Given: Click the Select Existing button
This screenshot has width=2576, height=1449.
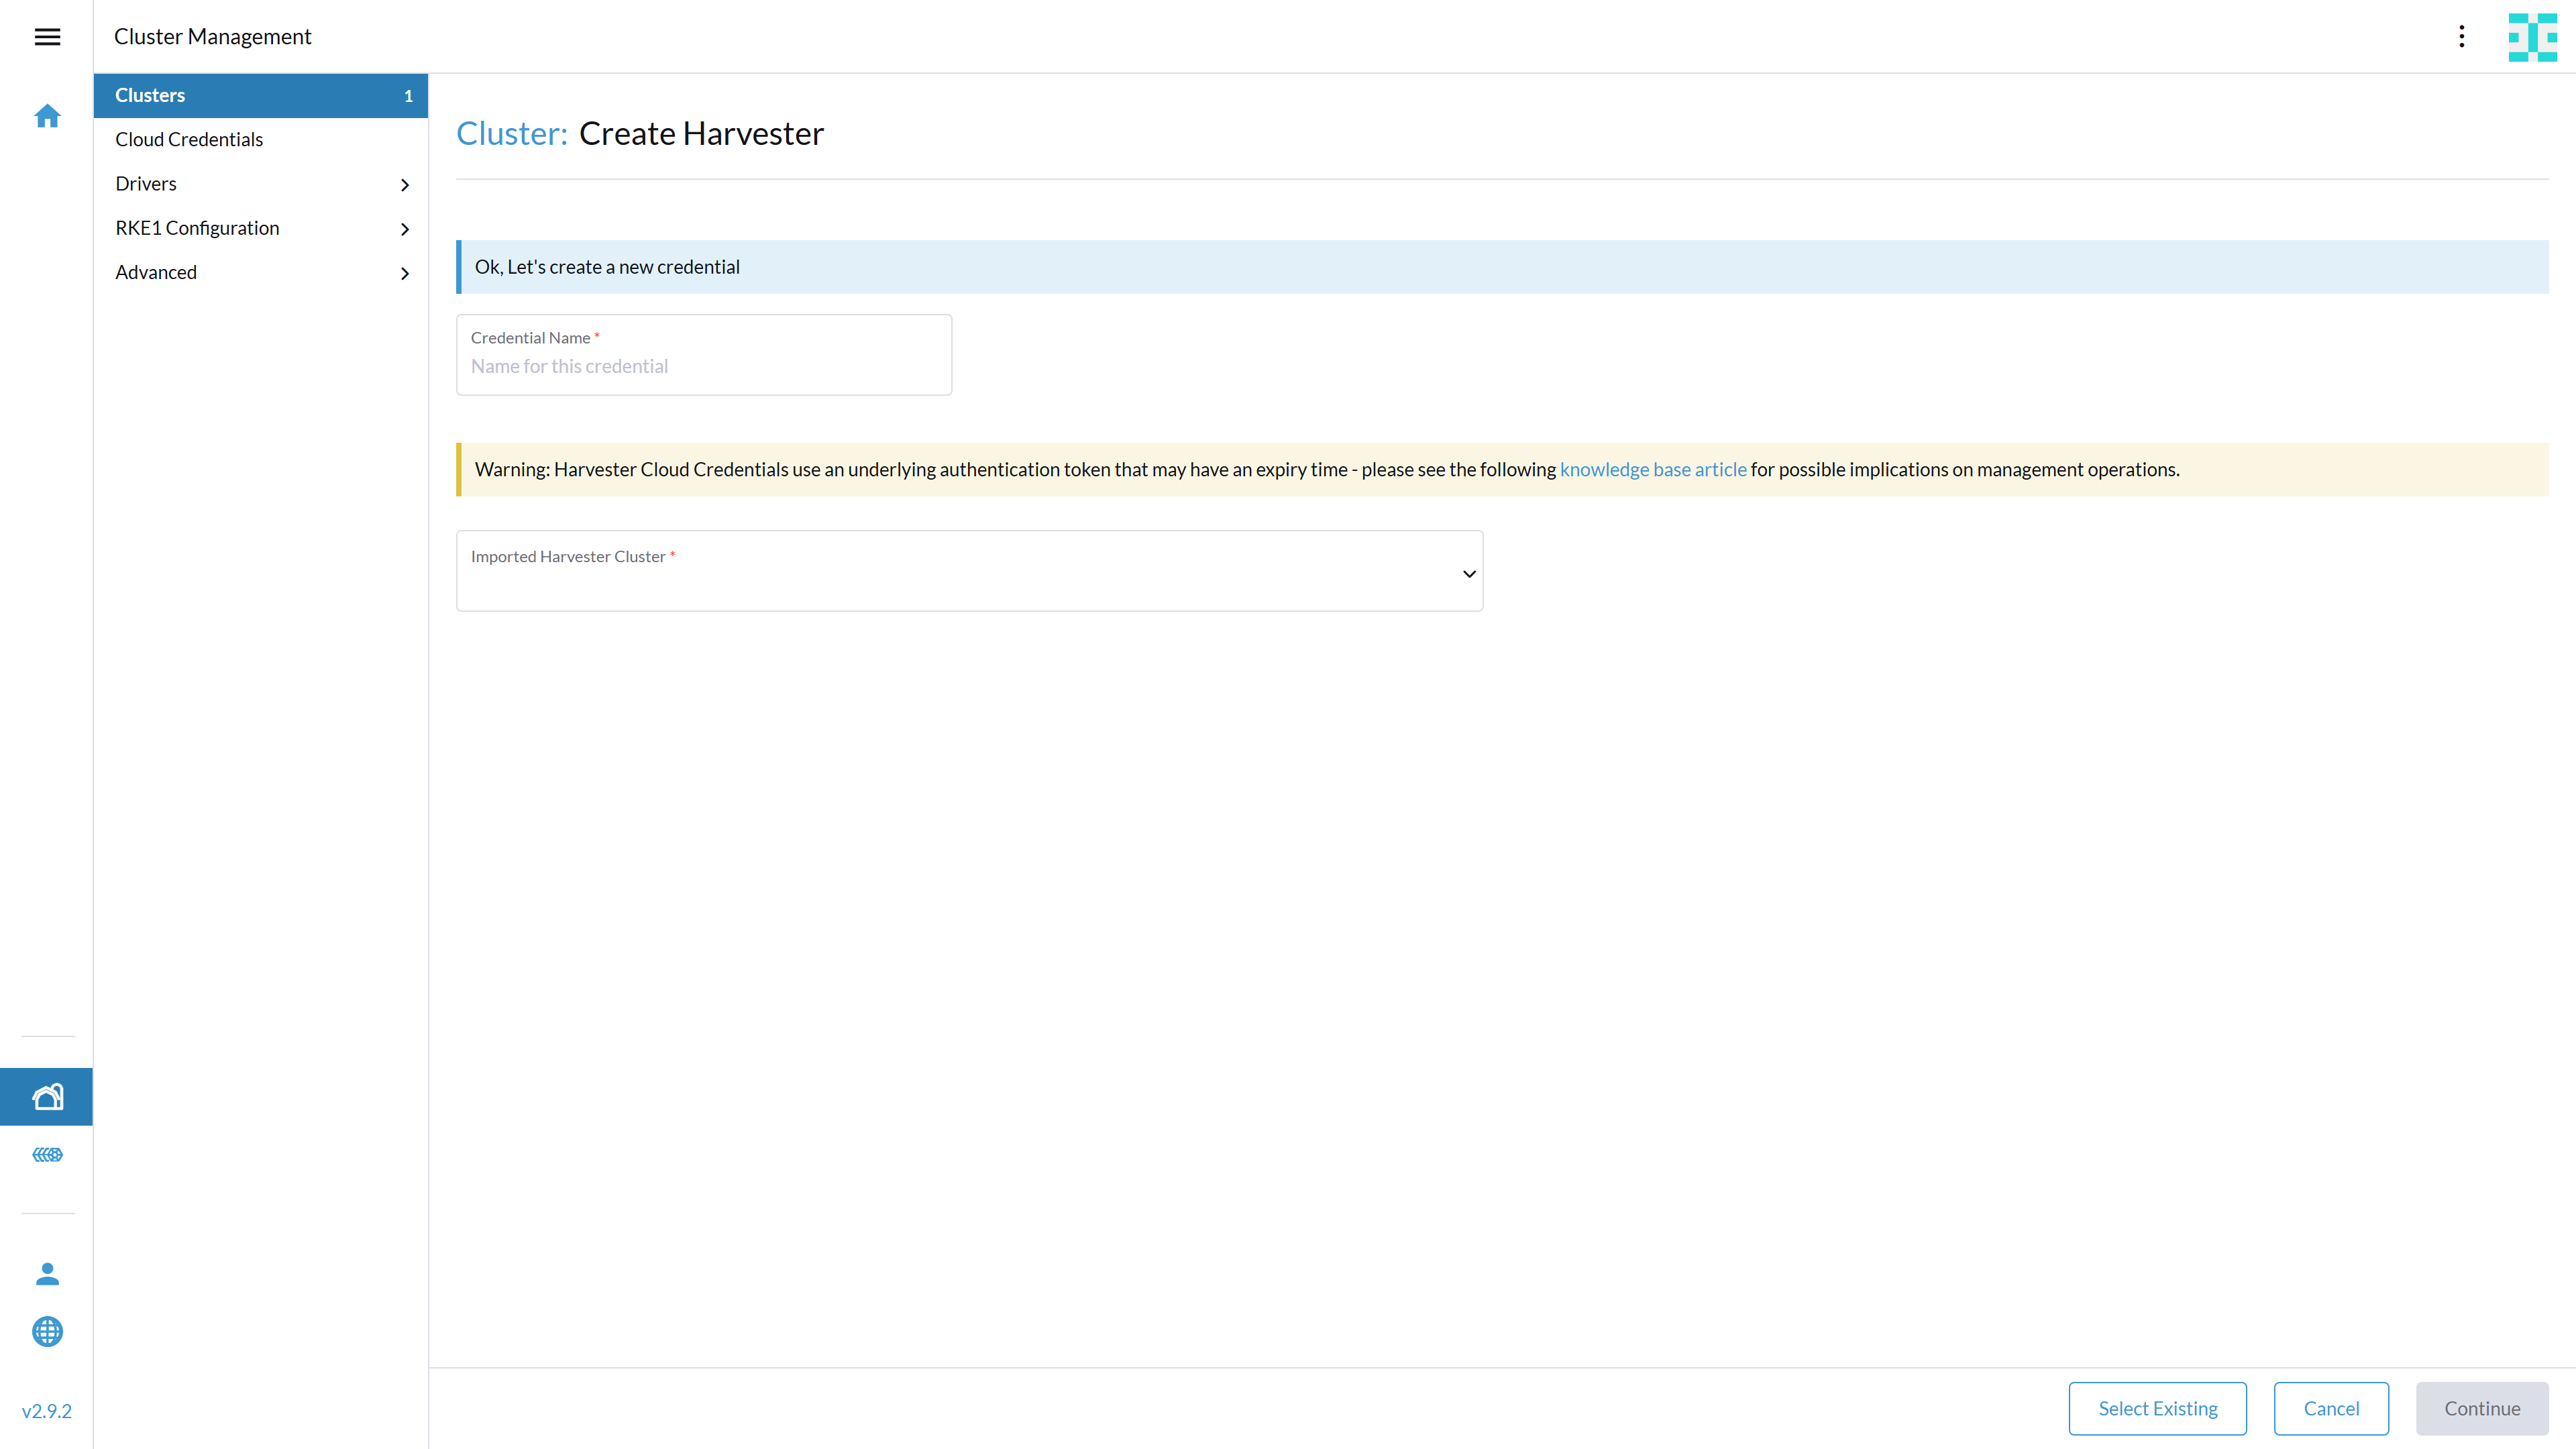Looking at the screenshot, I should [x=2157, y=1408].
